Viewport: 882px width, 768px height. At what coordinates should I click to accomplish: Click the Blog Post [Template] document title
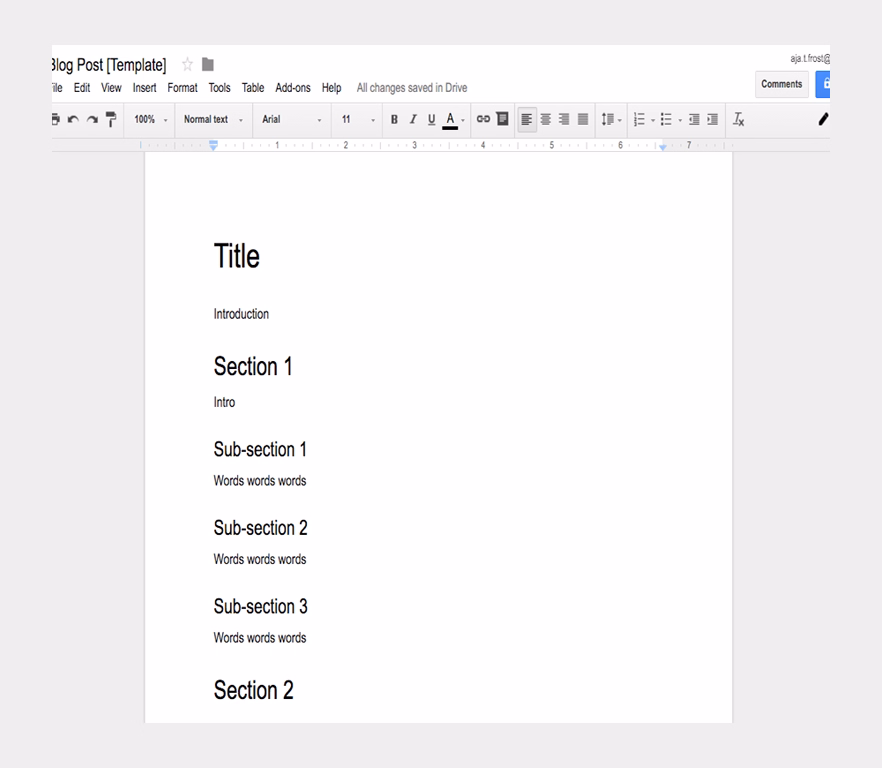tap(109, 65)
